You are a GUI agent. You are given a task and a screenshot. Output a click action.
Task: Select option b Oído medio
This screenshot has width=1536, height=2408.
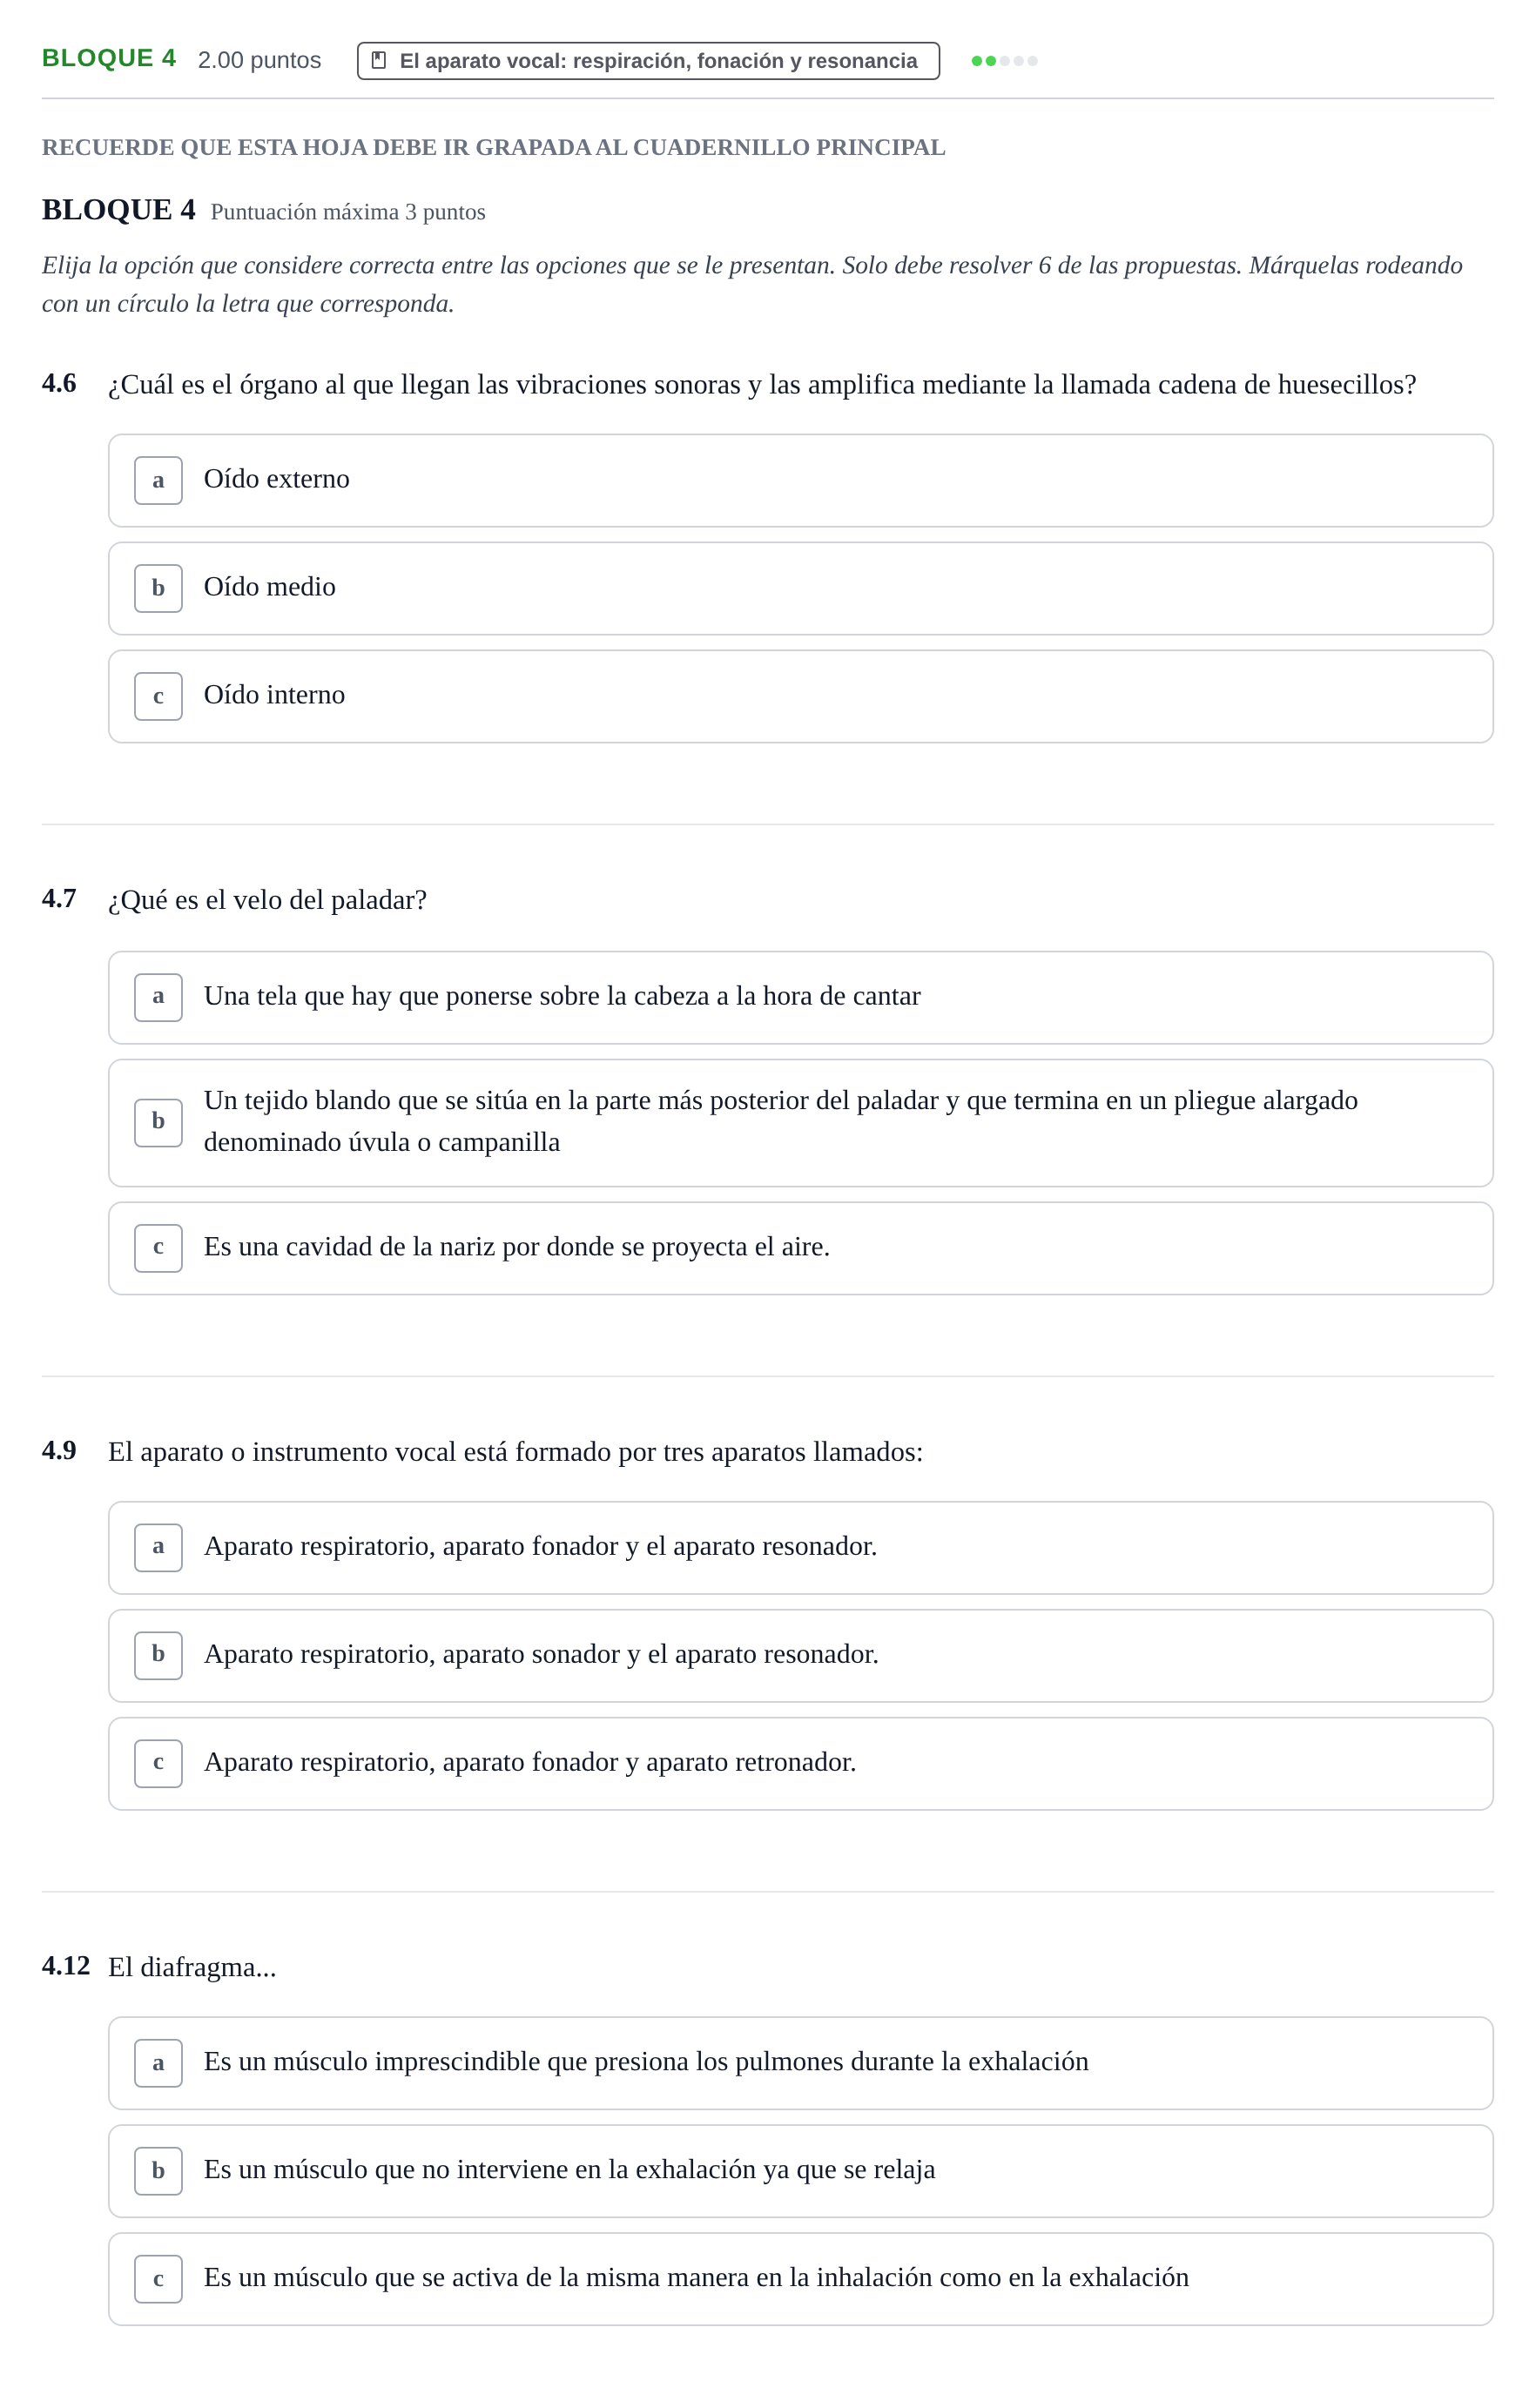click(800, 588)
